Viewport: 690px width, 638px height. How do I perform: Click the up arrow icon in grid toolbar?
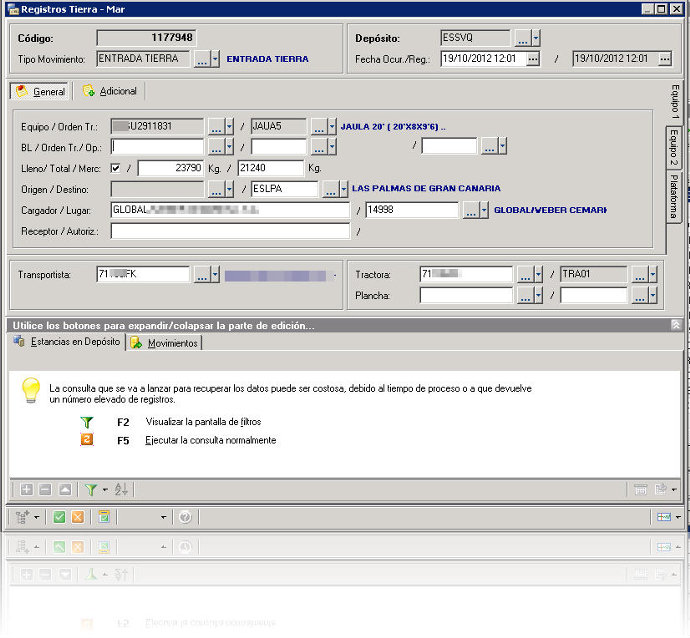[x=65, y=489]
